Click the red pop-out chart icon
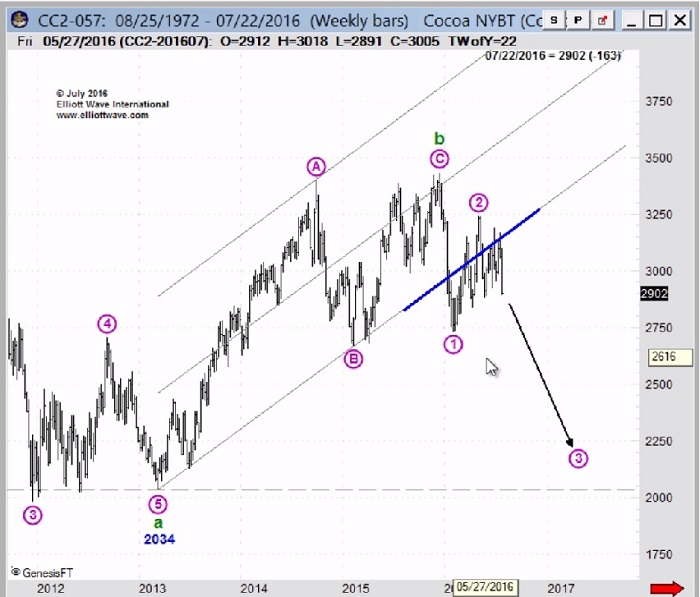700x597 pixels. pos(602,20)
